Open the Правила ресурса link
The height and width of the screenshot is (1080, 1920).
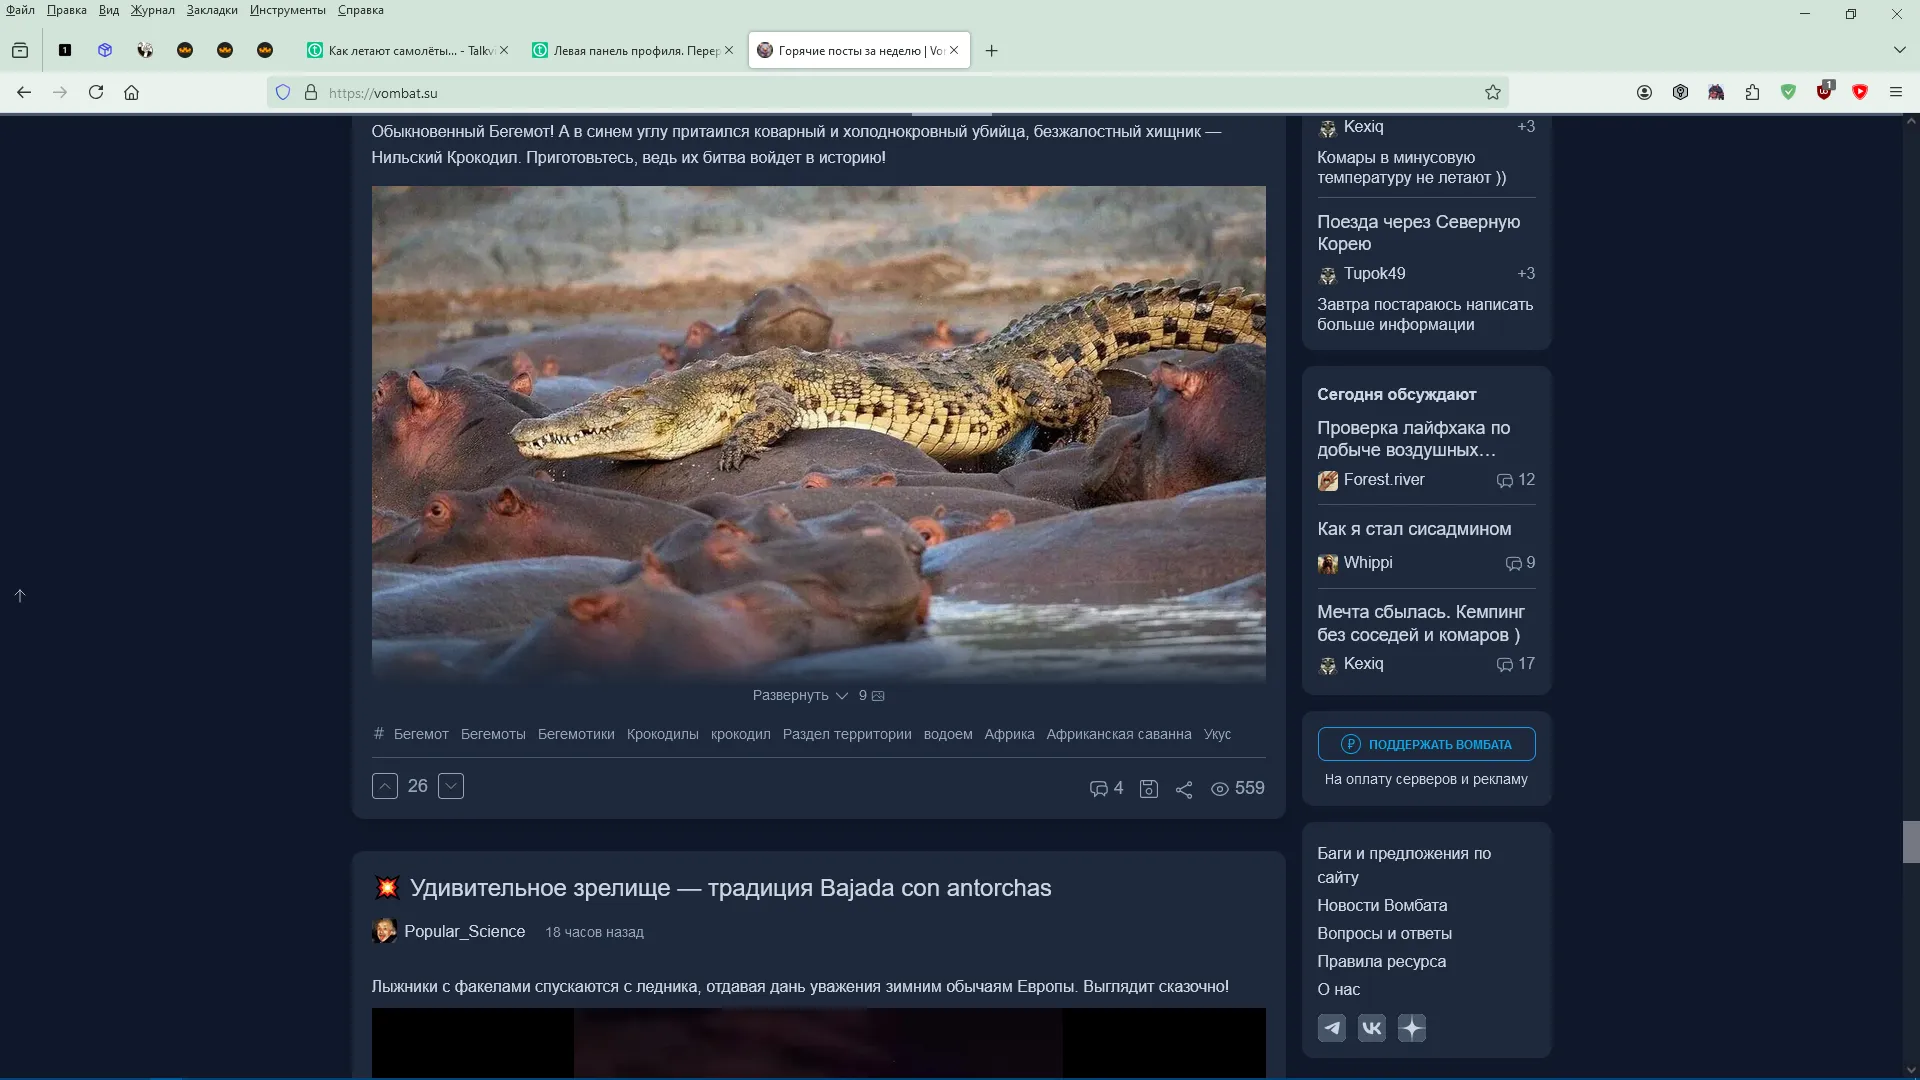(x=1381, y=961)
